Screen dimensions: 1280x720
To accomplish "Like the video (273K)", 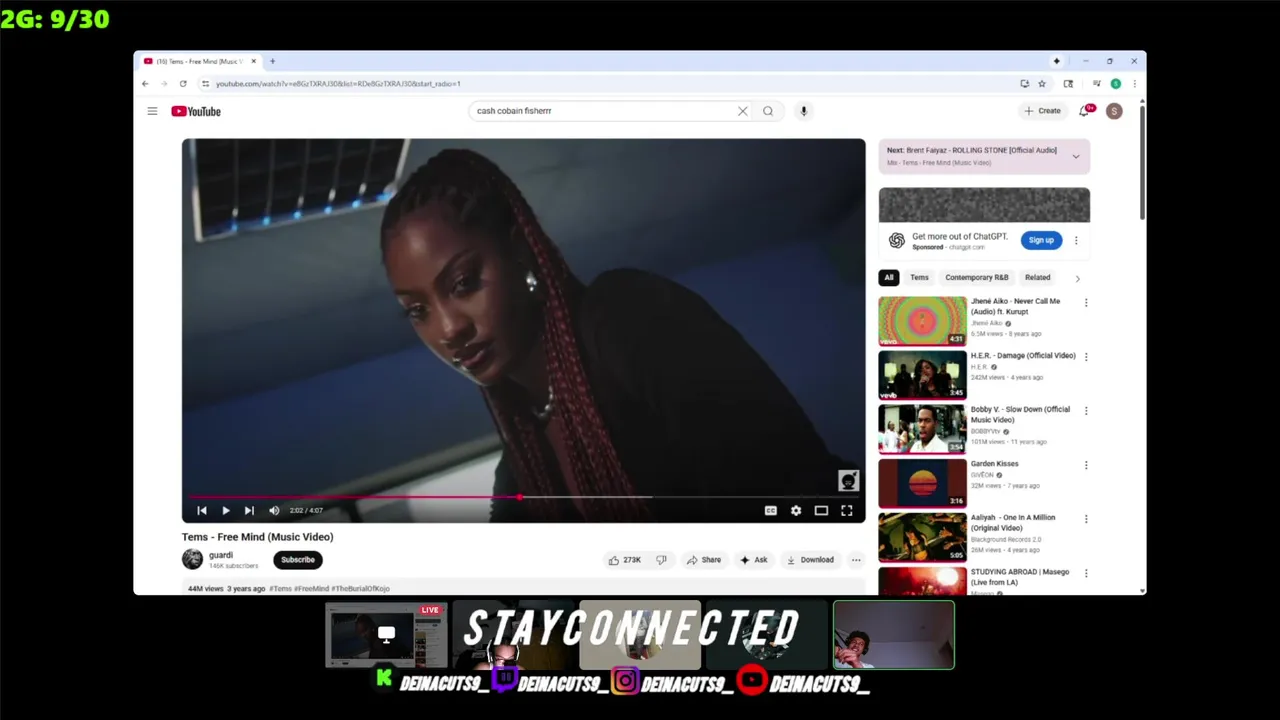I will click(x=625, y=560).
